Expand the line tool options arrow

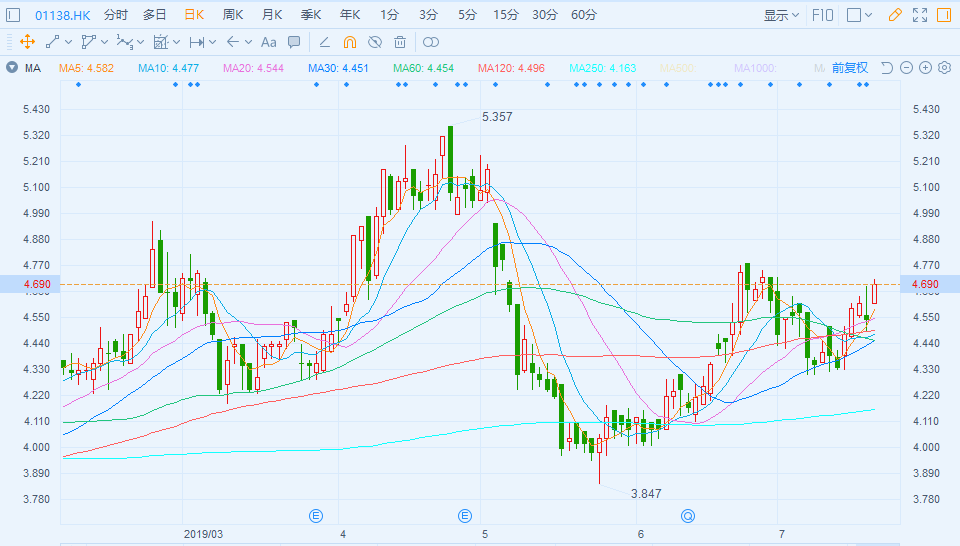pos(69,42)
